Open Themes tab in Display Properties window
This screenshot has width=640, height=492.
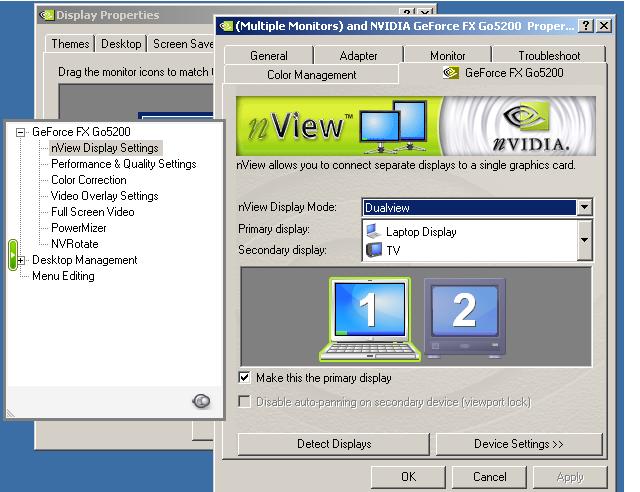pyautogui.click(x=70, y=44)
